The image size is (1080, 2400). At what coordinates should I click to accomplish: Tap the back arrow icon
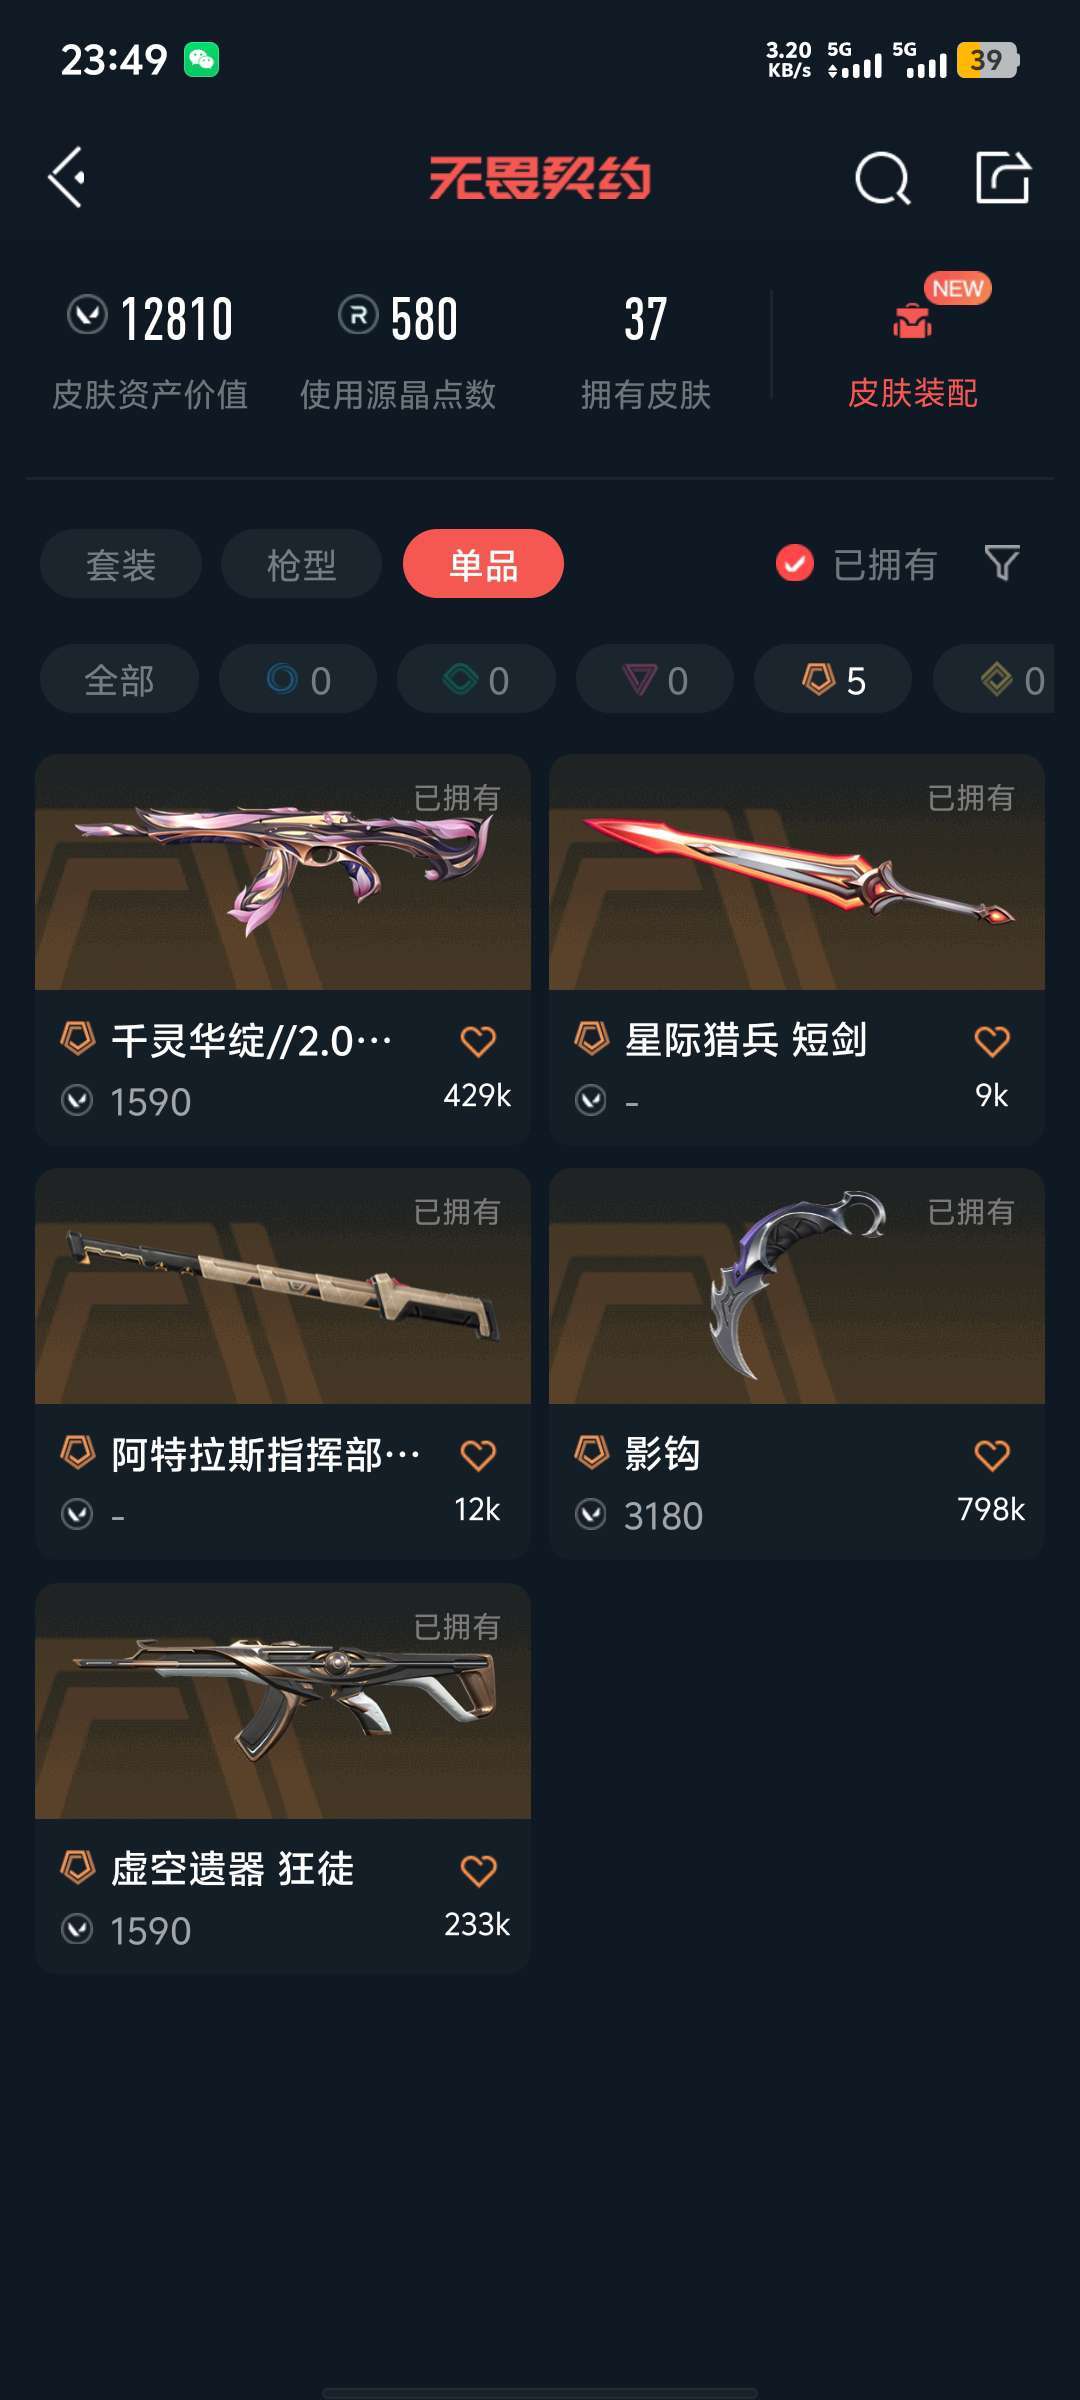tap(67, 178)
